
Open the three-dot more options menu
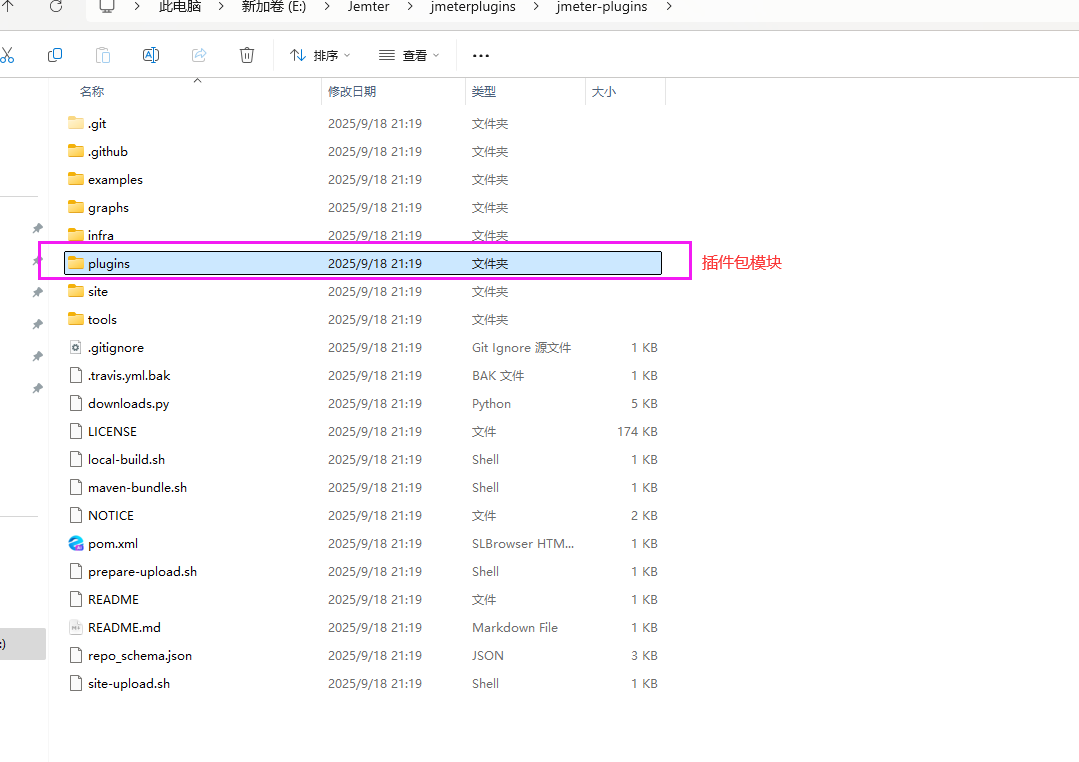481,55
